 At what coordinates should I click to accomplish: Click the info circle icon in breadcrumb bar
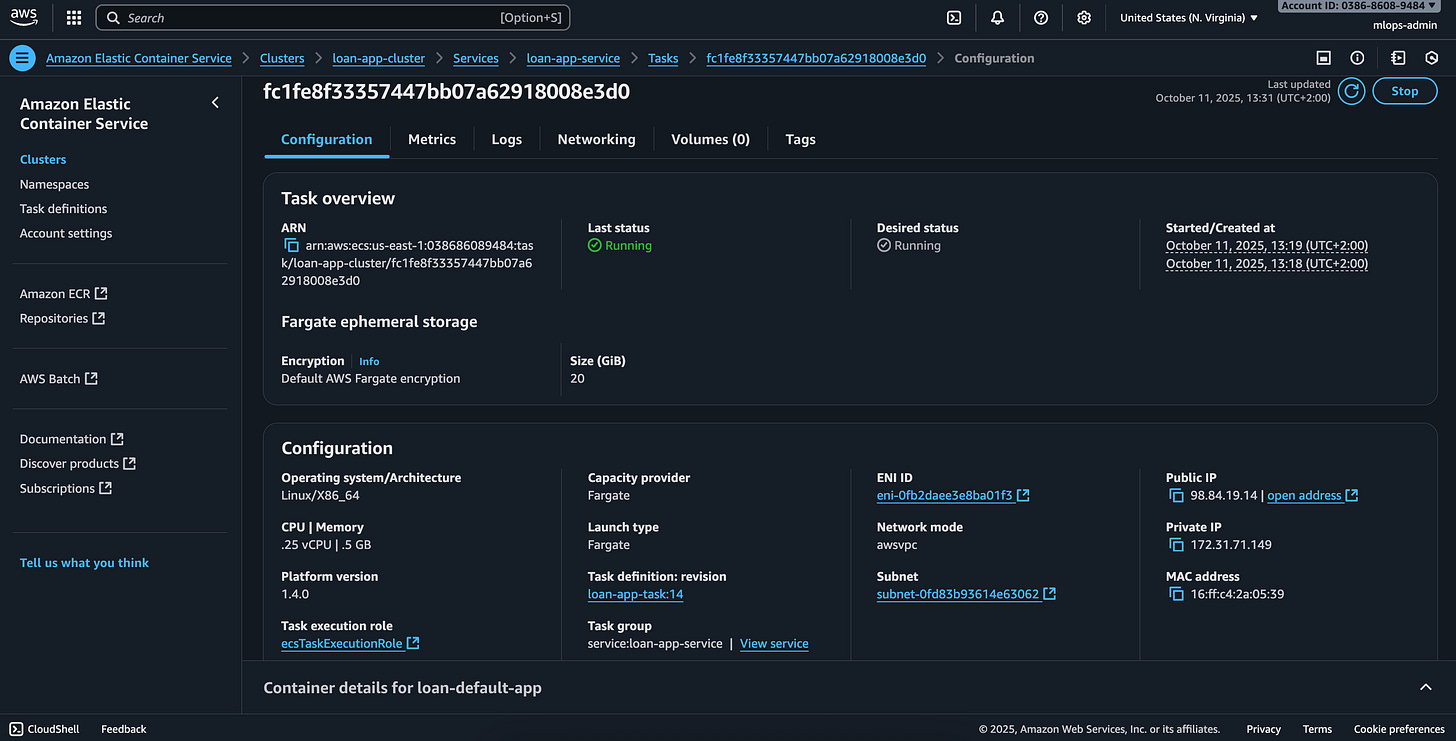(1357, 58)
